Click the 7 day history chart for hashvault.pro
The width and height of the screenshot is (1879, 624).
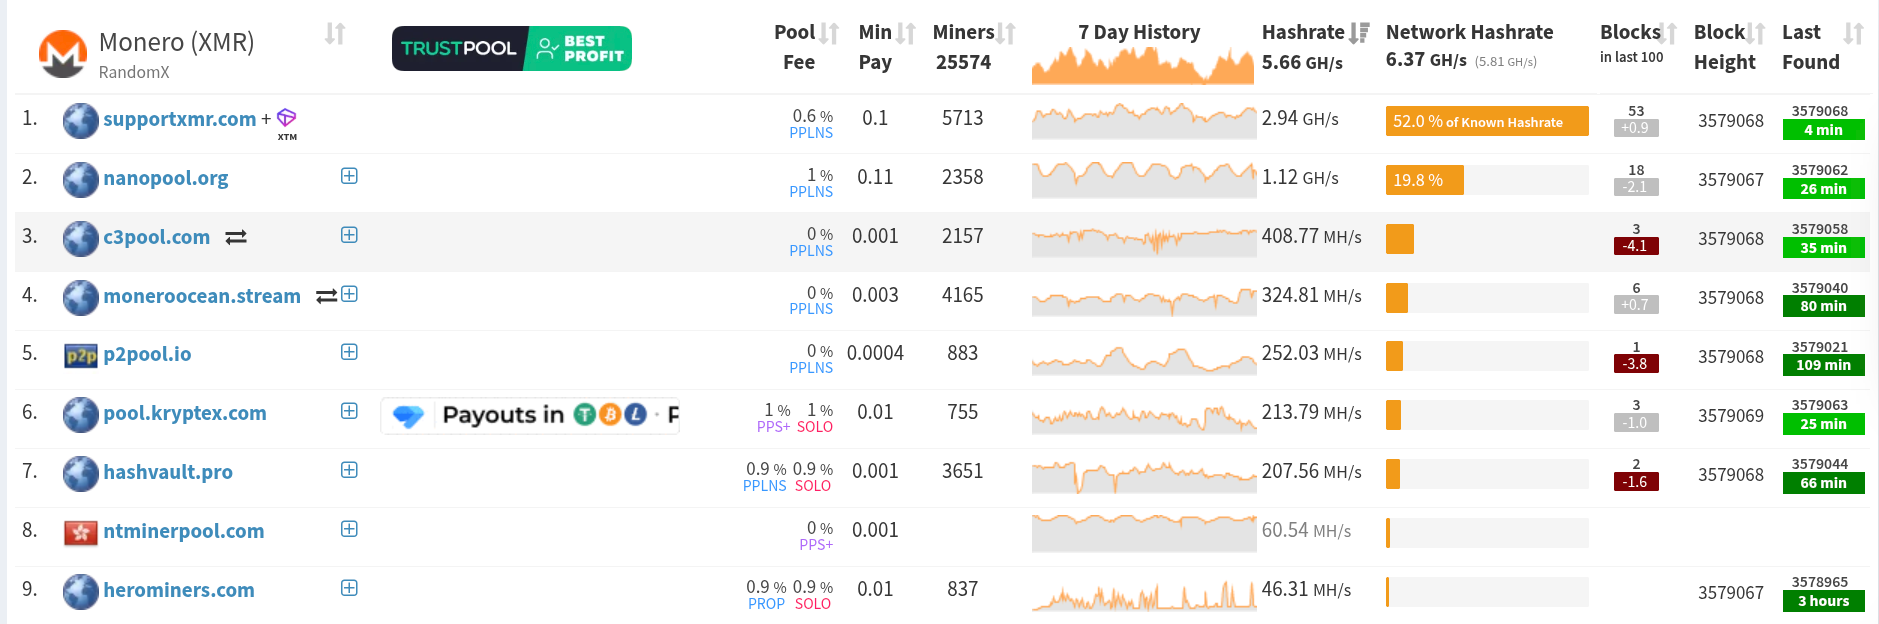click(1143, 474)
